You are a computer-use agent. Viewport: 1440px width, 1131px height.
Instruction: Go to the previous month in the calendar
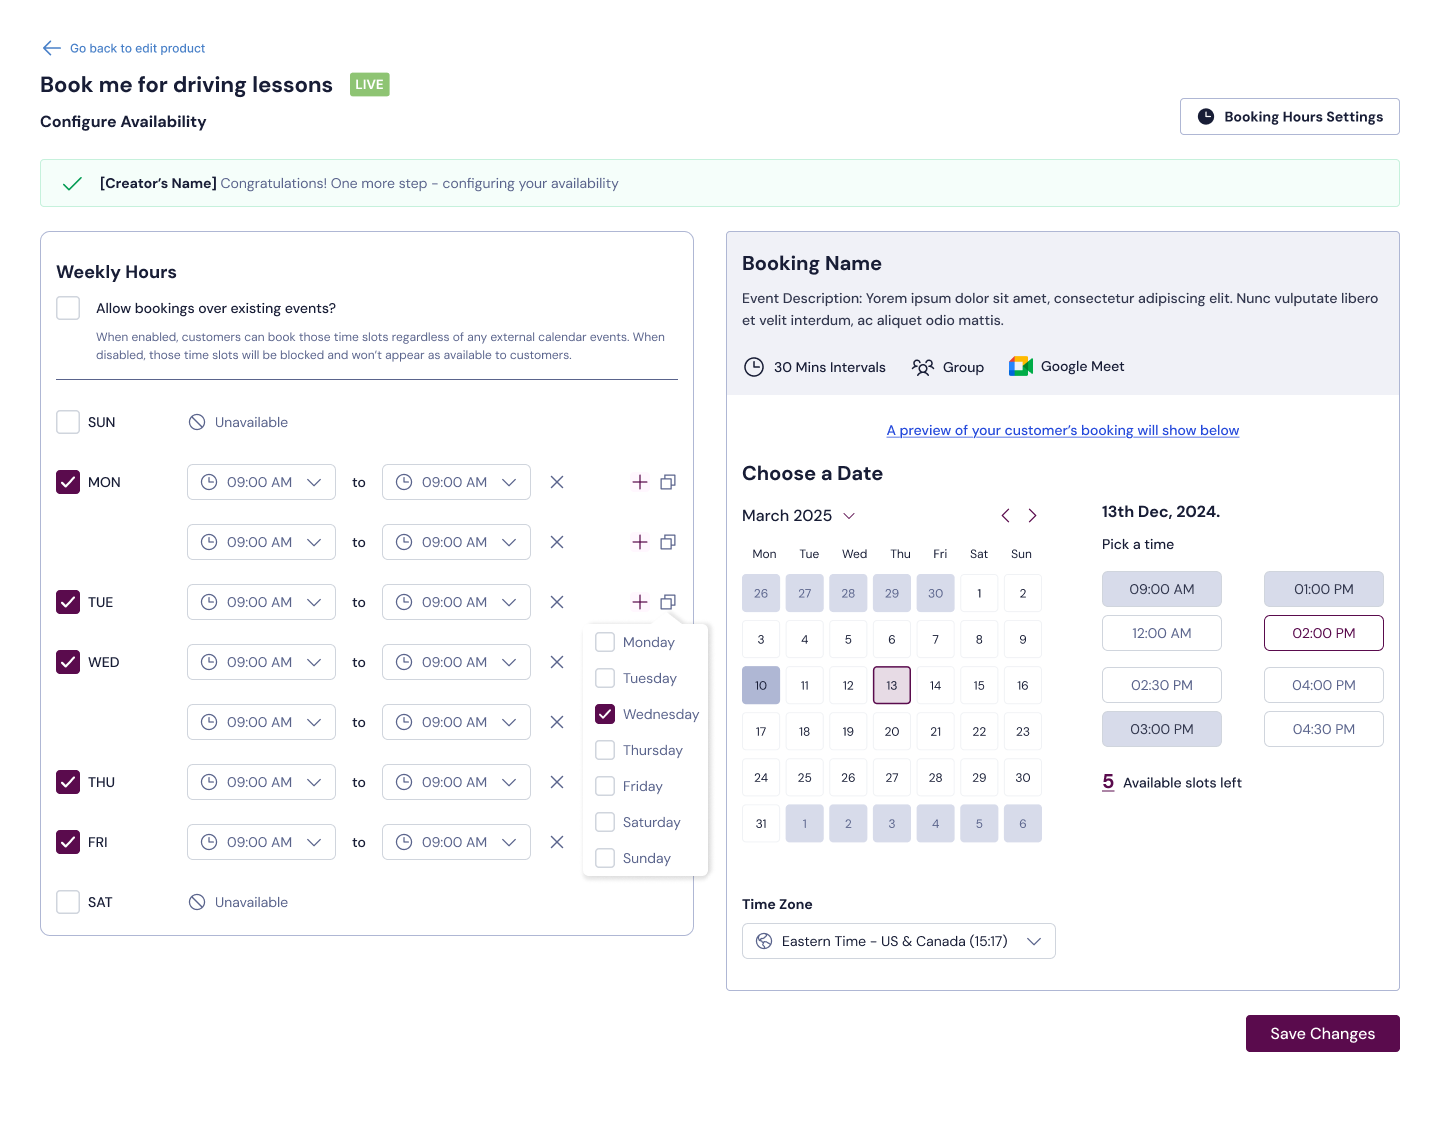1005,516
